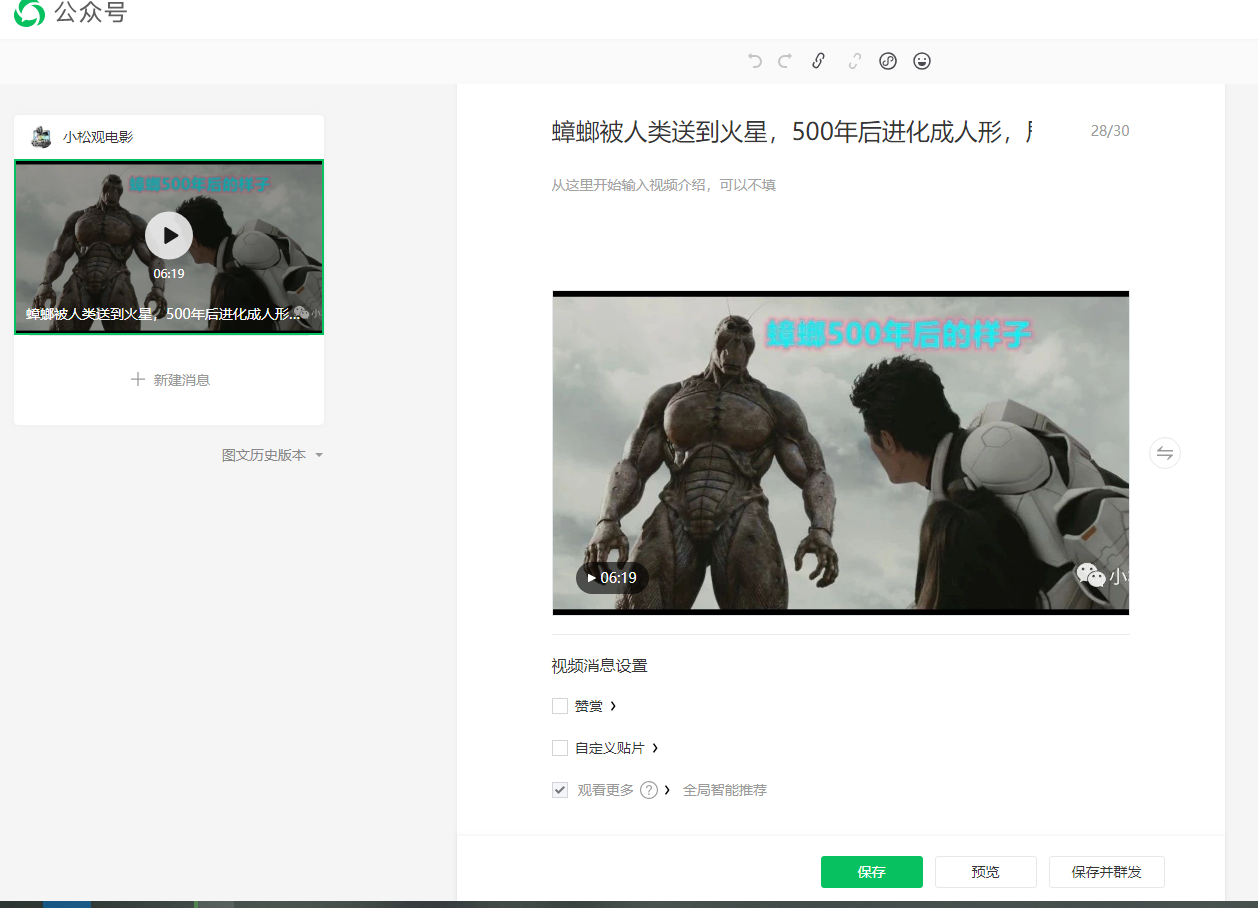This screenshot has width=1258, height=908.
Task: Select the main video preview image
Action: pyautogui.click(x=841, y=453)
